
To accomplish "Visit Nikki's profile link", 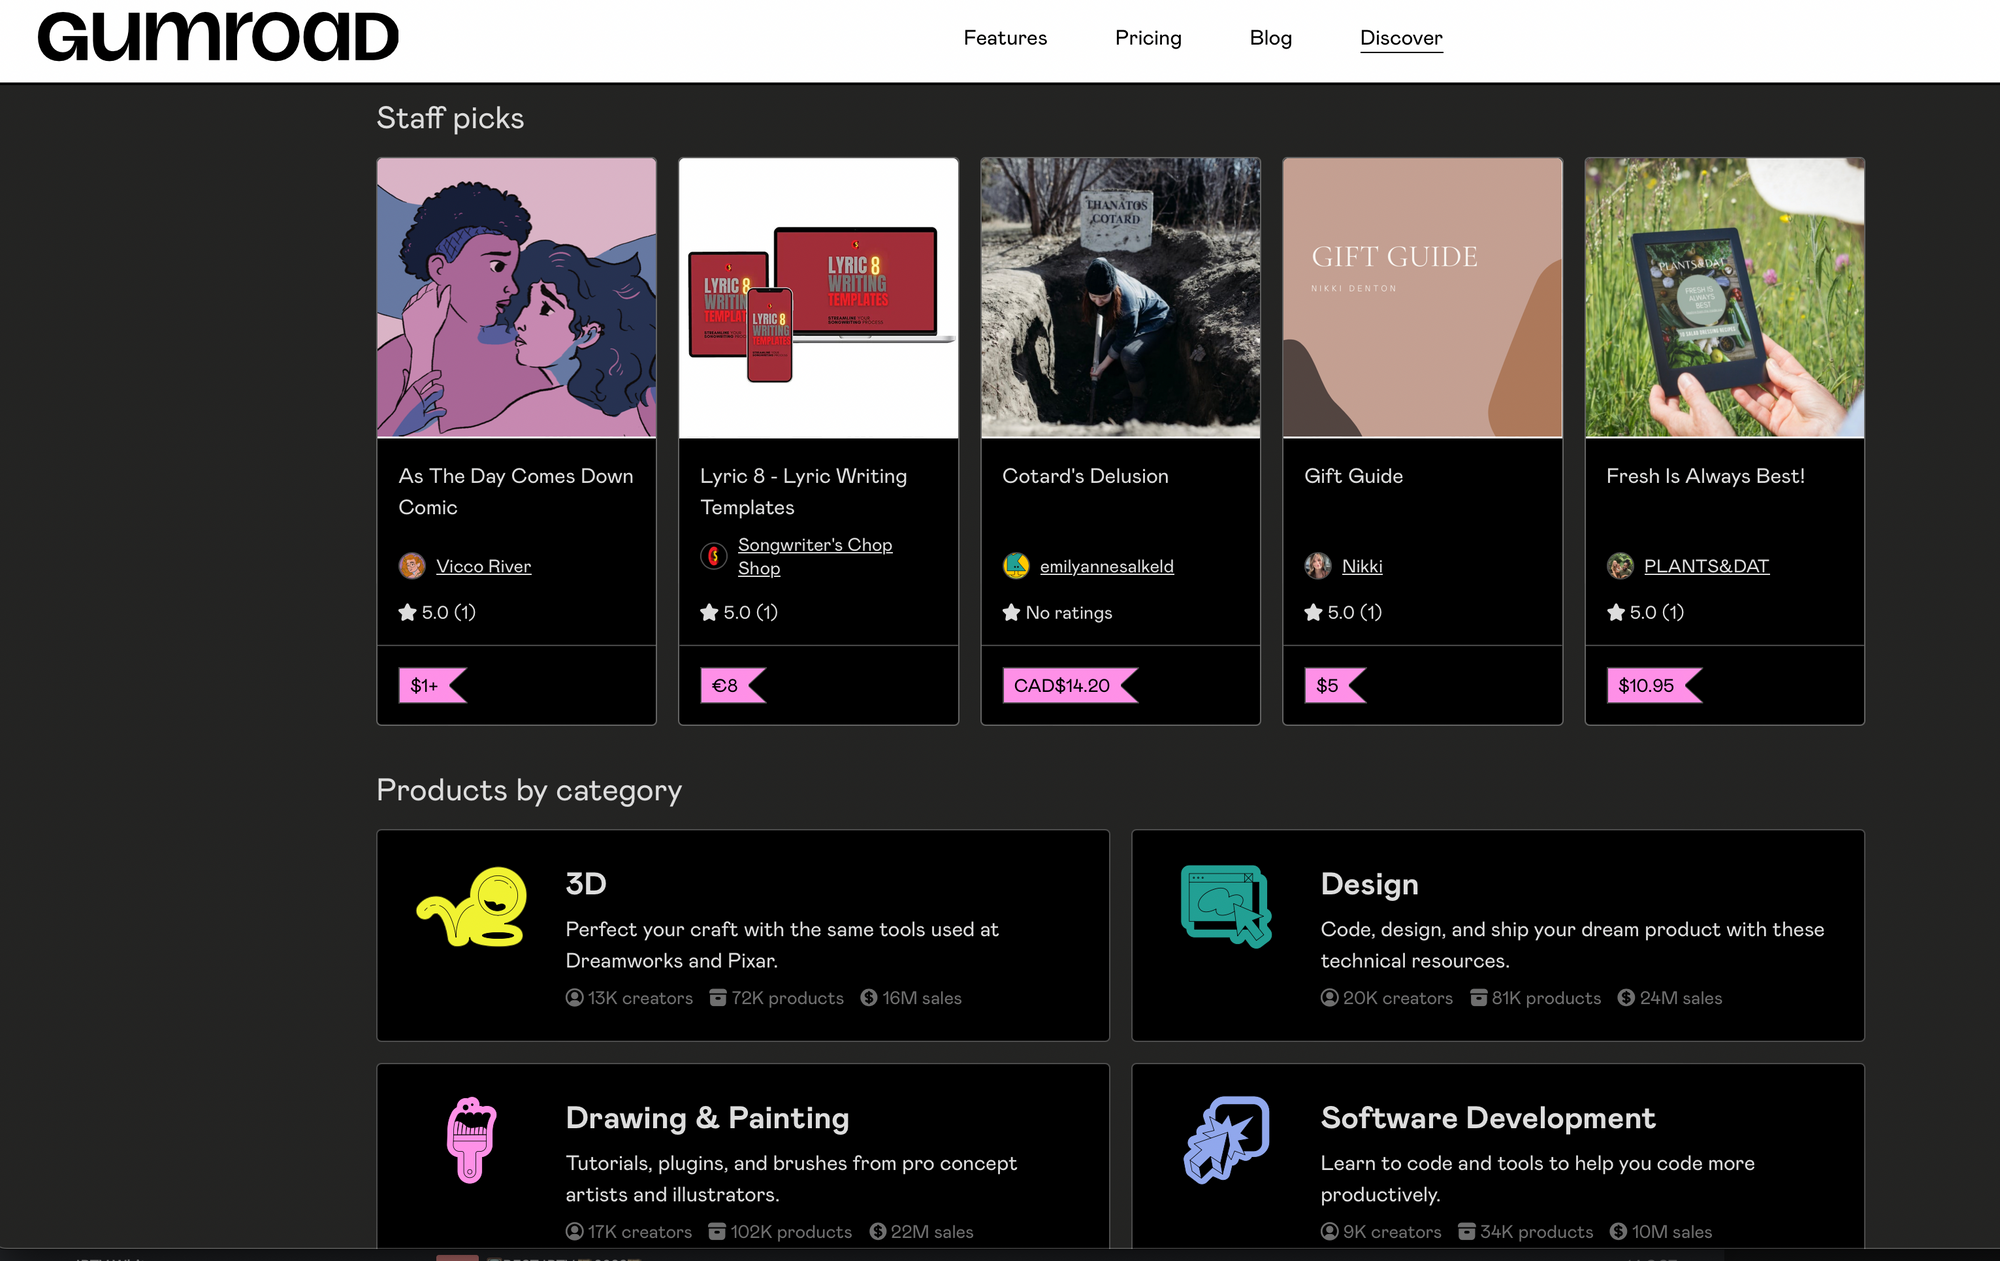I will click(1362, 566).
